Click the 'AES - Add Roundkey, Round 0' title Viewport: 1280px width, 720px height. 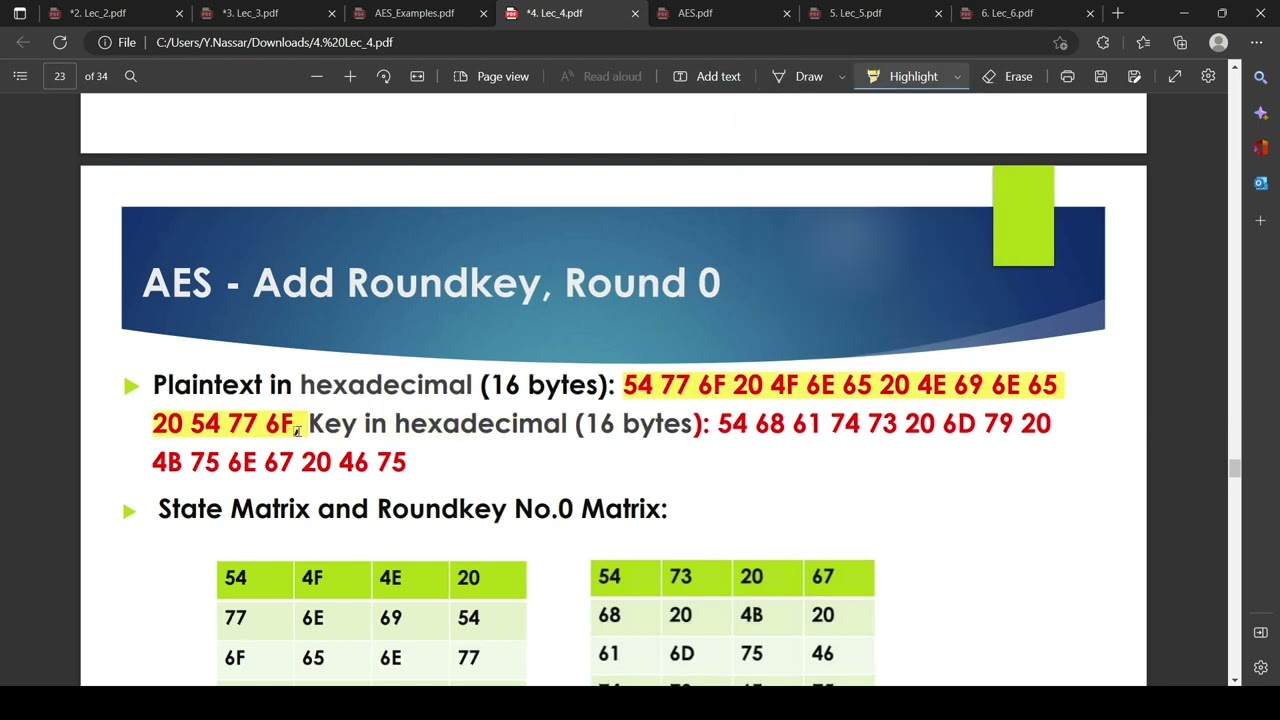click(431, 283)
